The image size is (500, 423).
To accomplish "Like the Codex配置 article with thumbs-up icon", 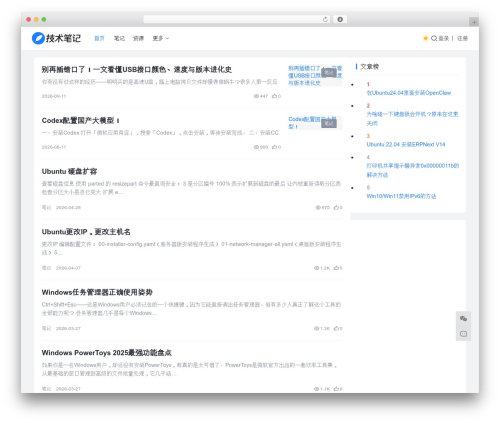I will pyautogui.click(x=274, y=147).
